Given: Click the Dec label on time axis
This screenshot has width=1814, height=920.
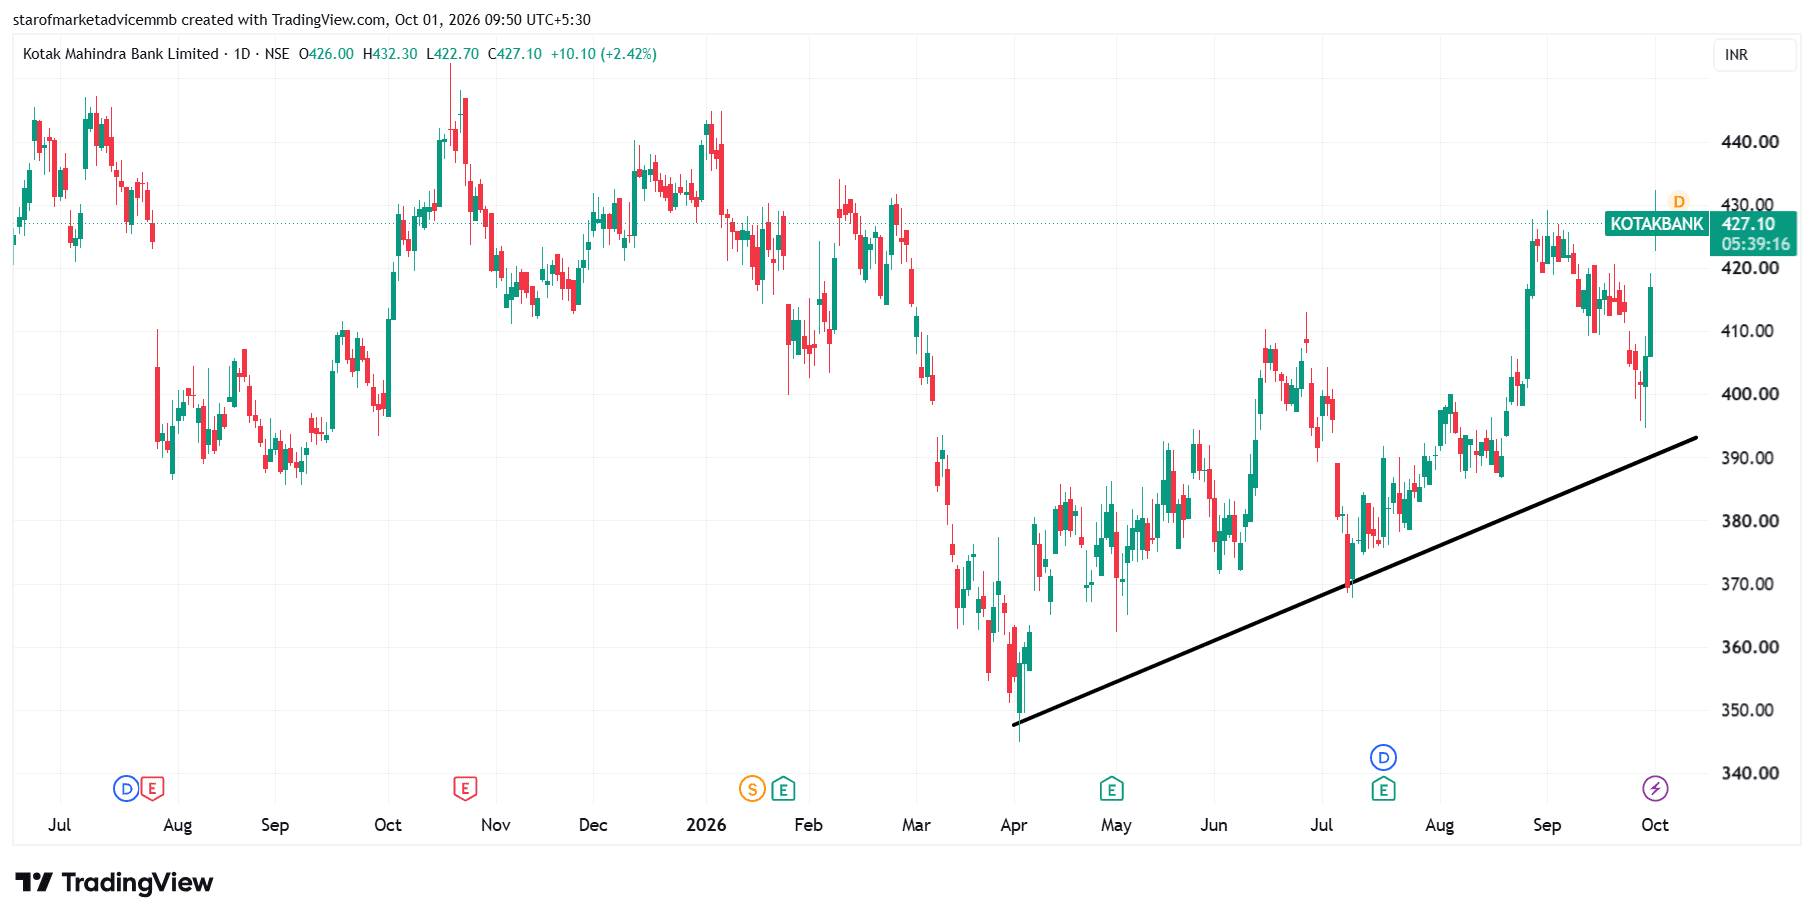Looking at the screenshot, I should [x=593, y=825].
